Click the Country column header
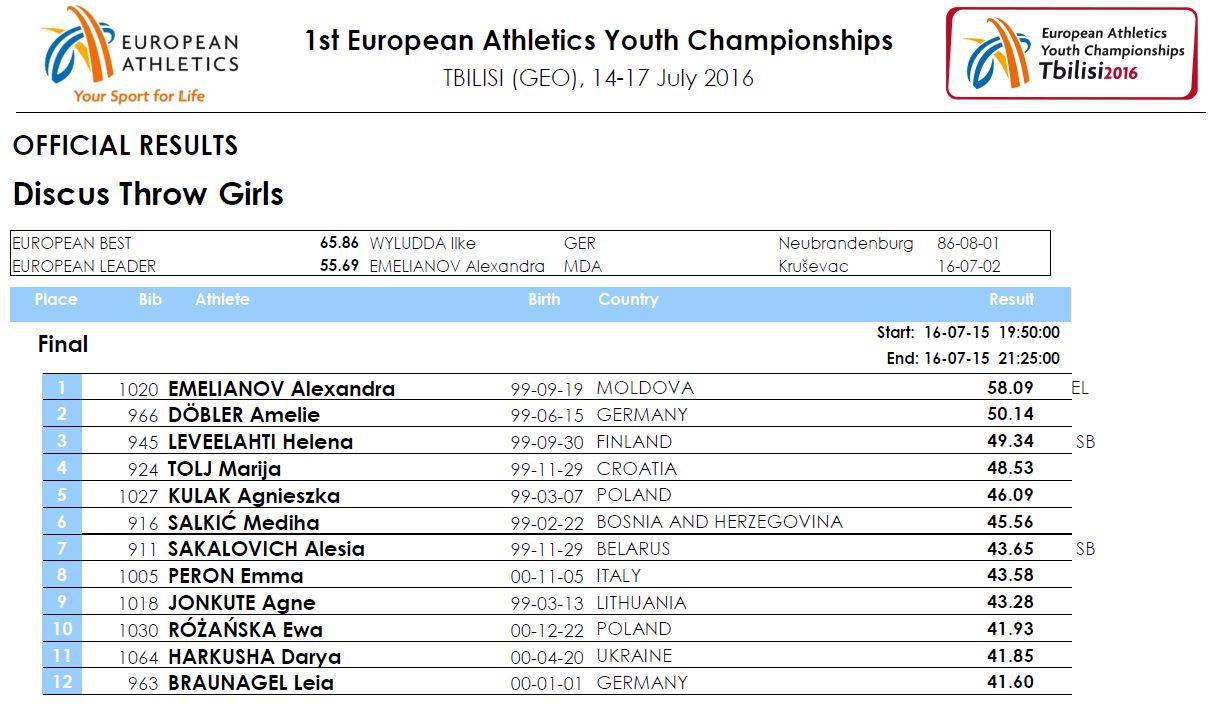The height and width of the screenshot is (704, 1211). (x=628, y=299)
